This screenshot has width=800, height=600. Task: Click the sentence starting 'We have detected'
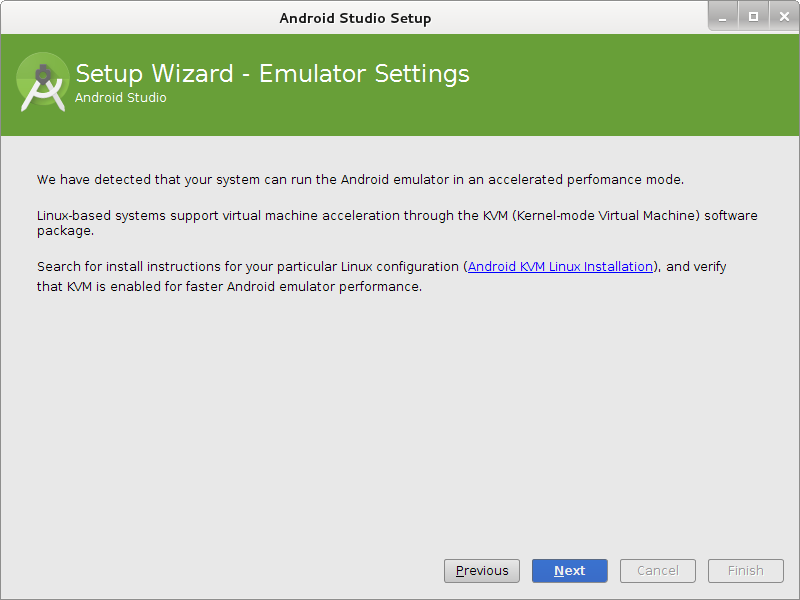coord(360,180)
